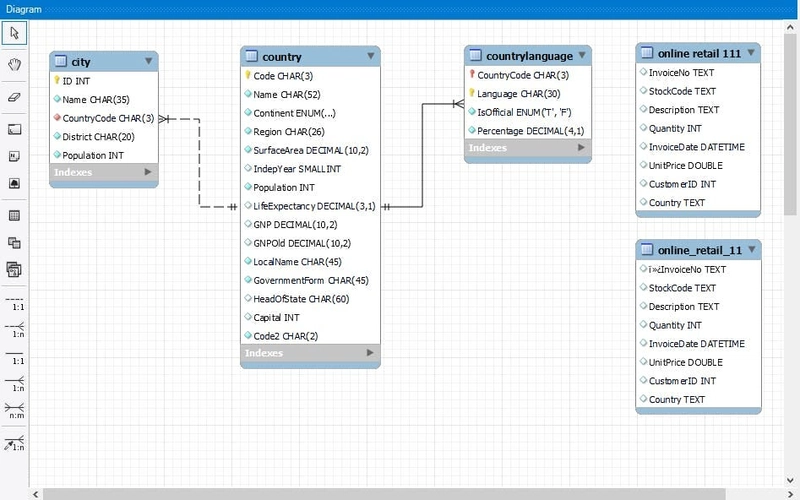
Task: Collapse the online_retail_11 table
Action: [751, 249]
